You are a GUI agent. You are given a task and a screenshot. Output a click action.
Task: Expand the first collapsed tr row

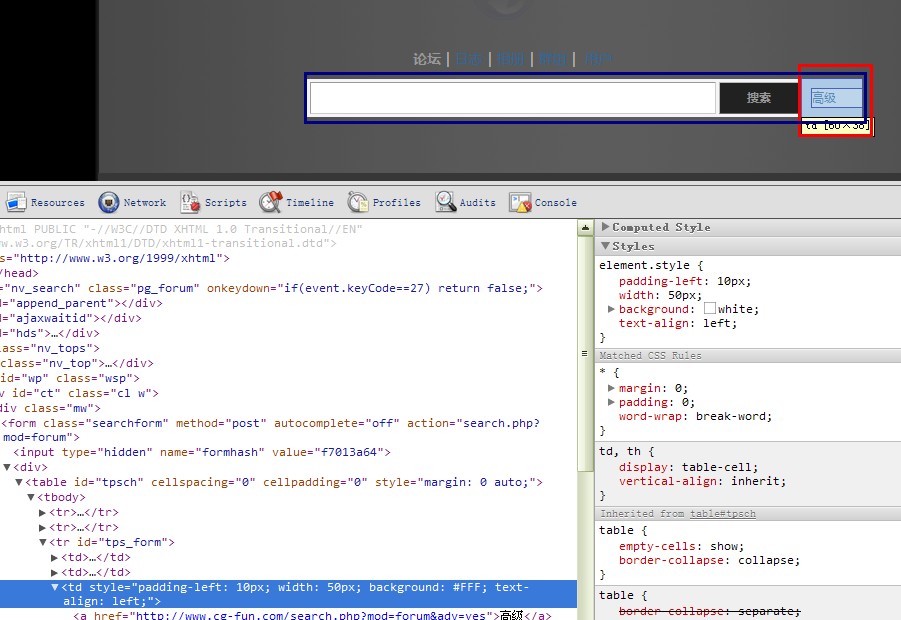pyautogui.click(x=43, y=512)
